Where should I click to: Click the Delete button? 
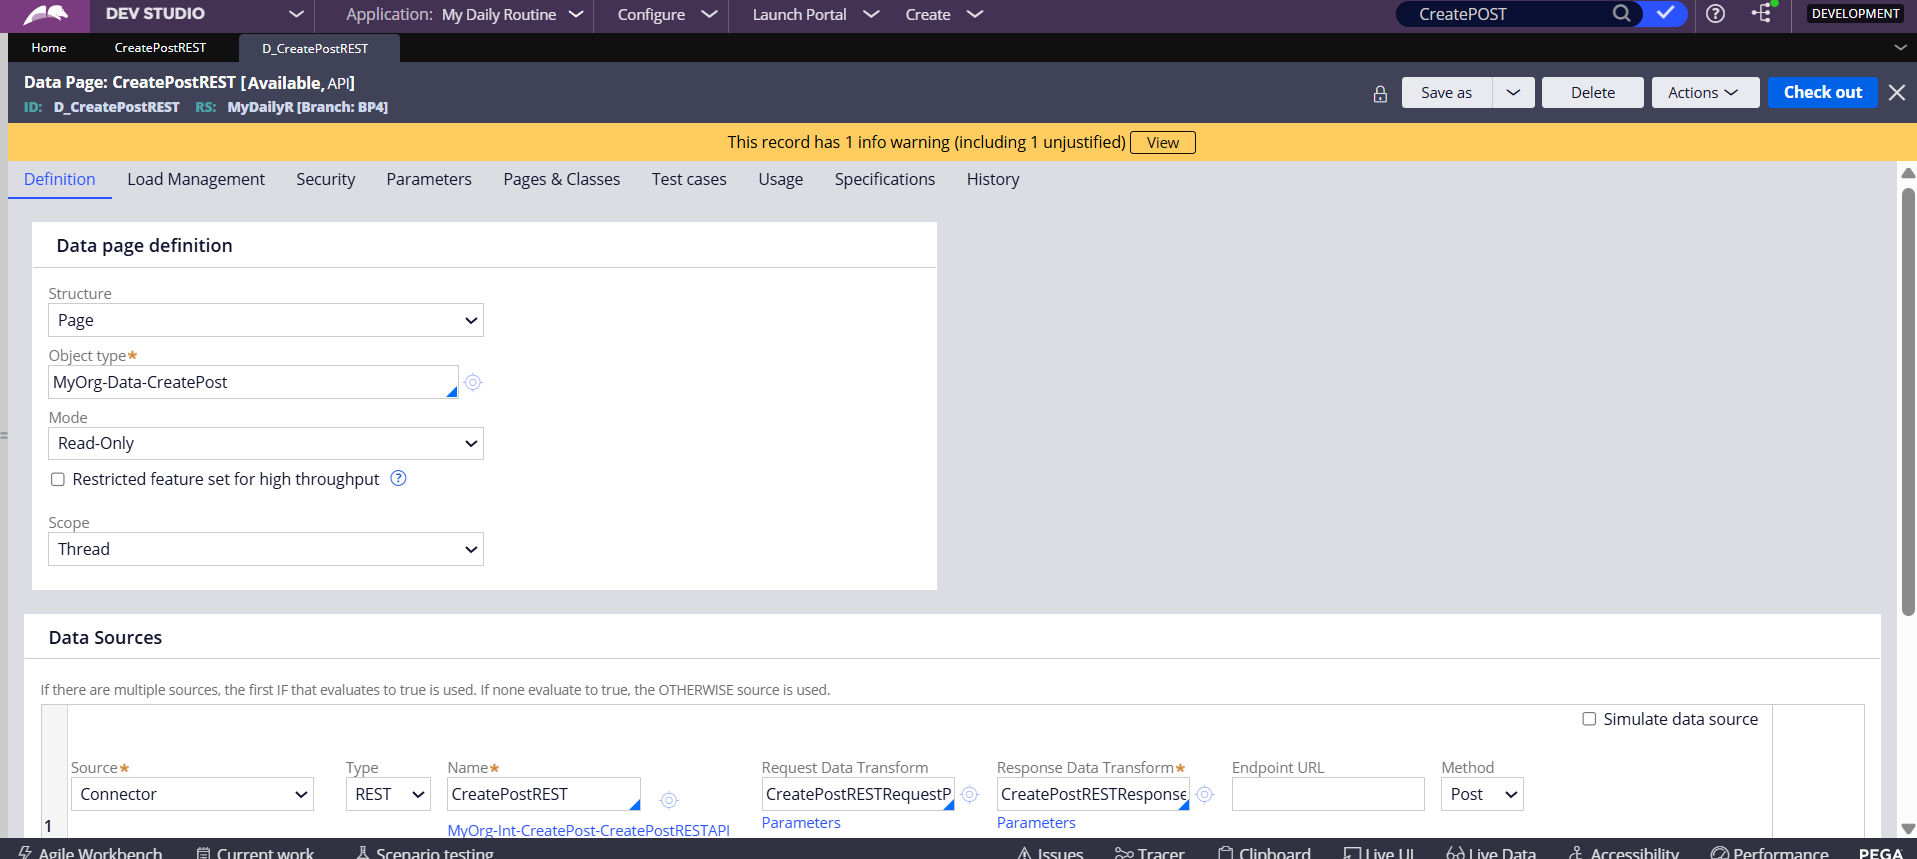[x=1592, y=92]
